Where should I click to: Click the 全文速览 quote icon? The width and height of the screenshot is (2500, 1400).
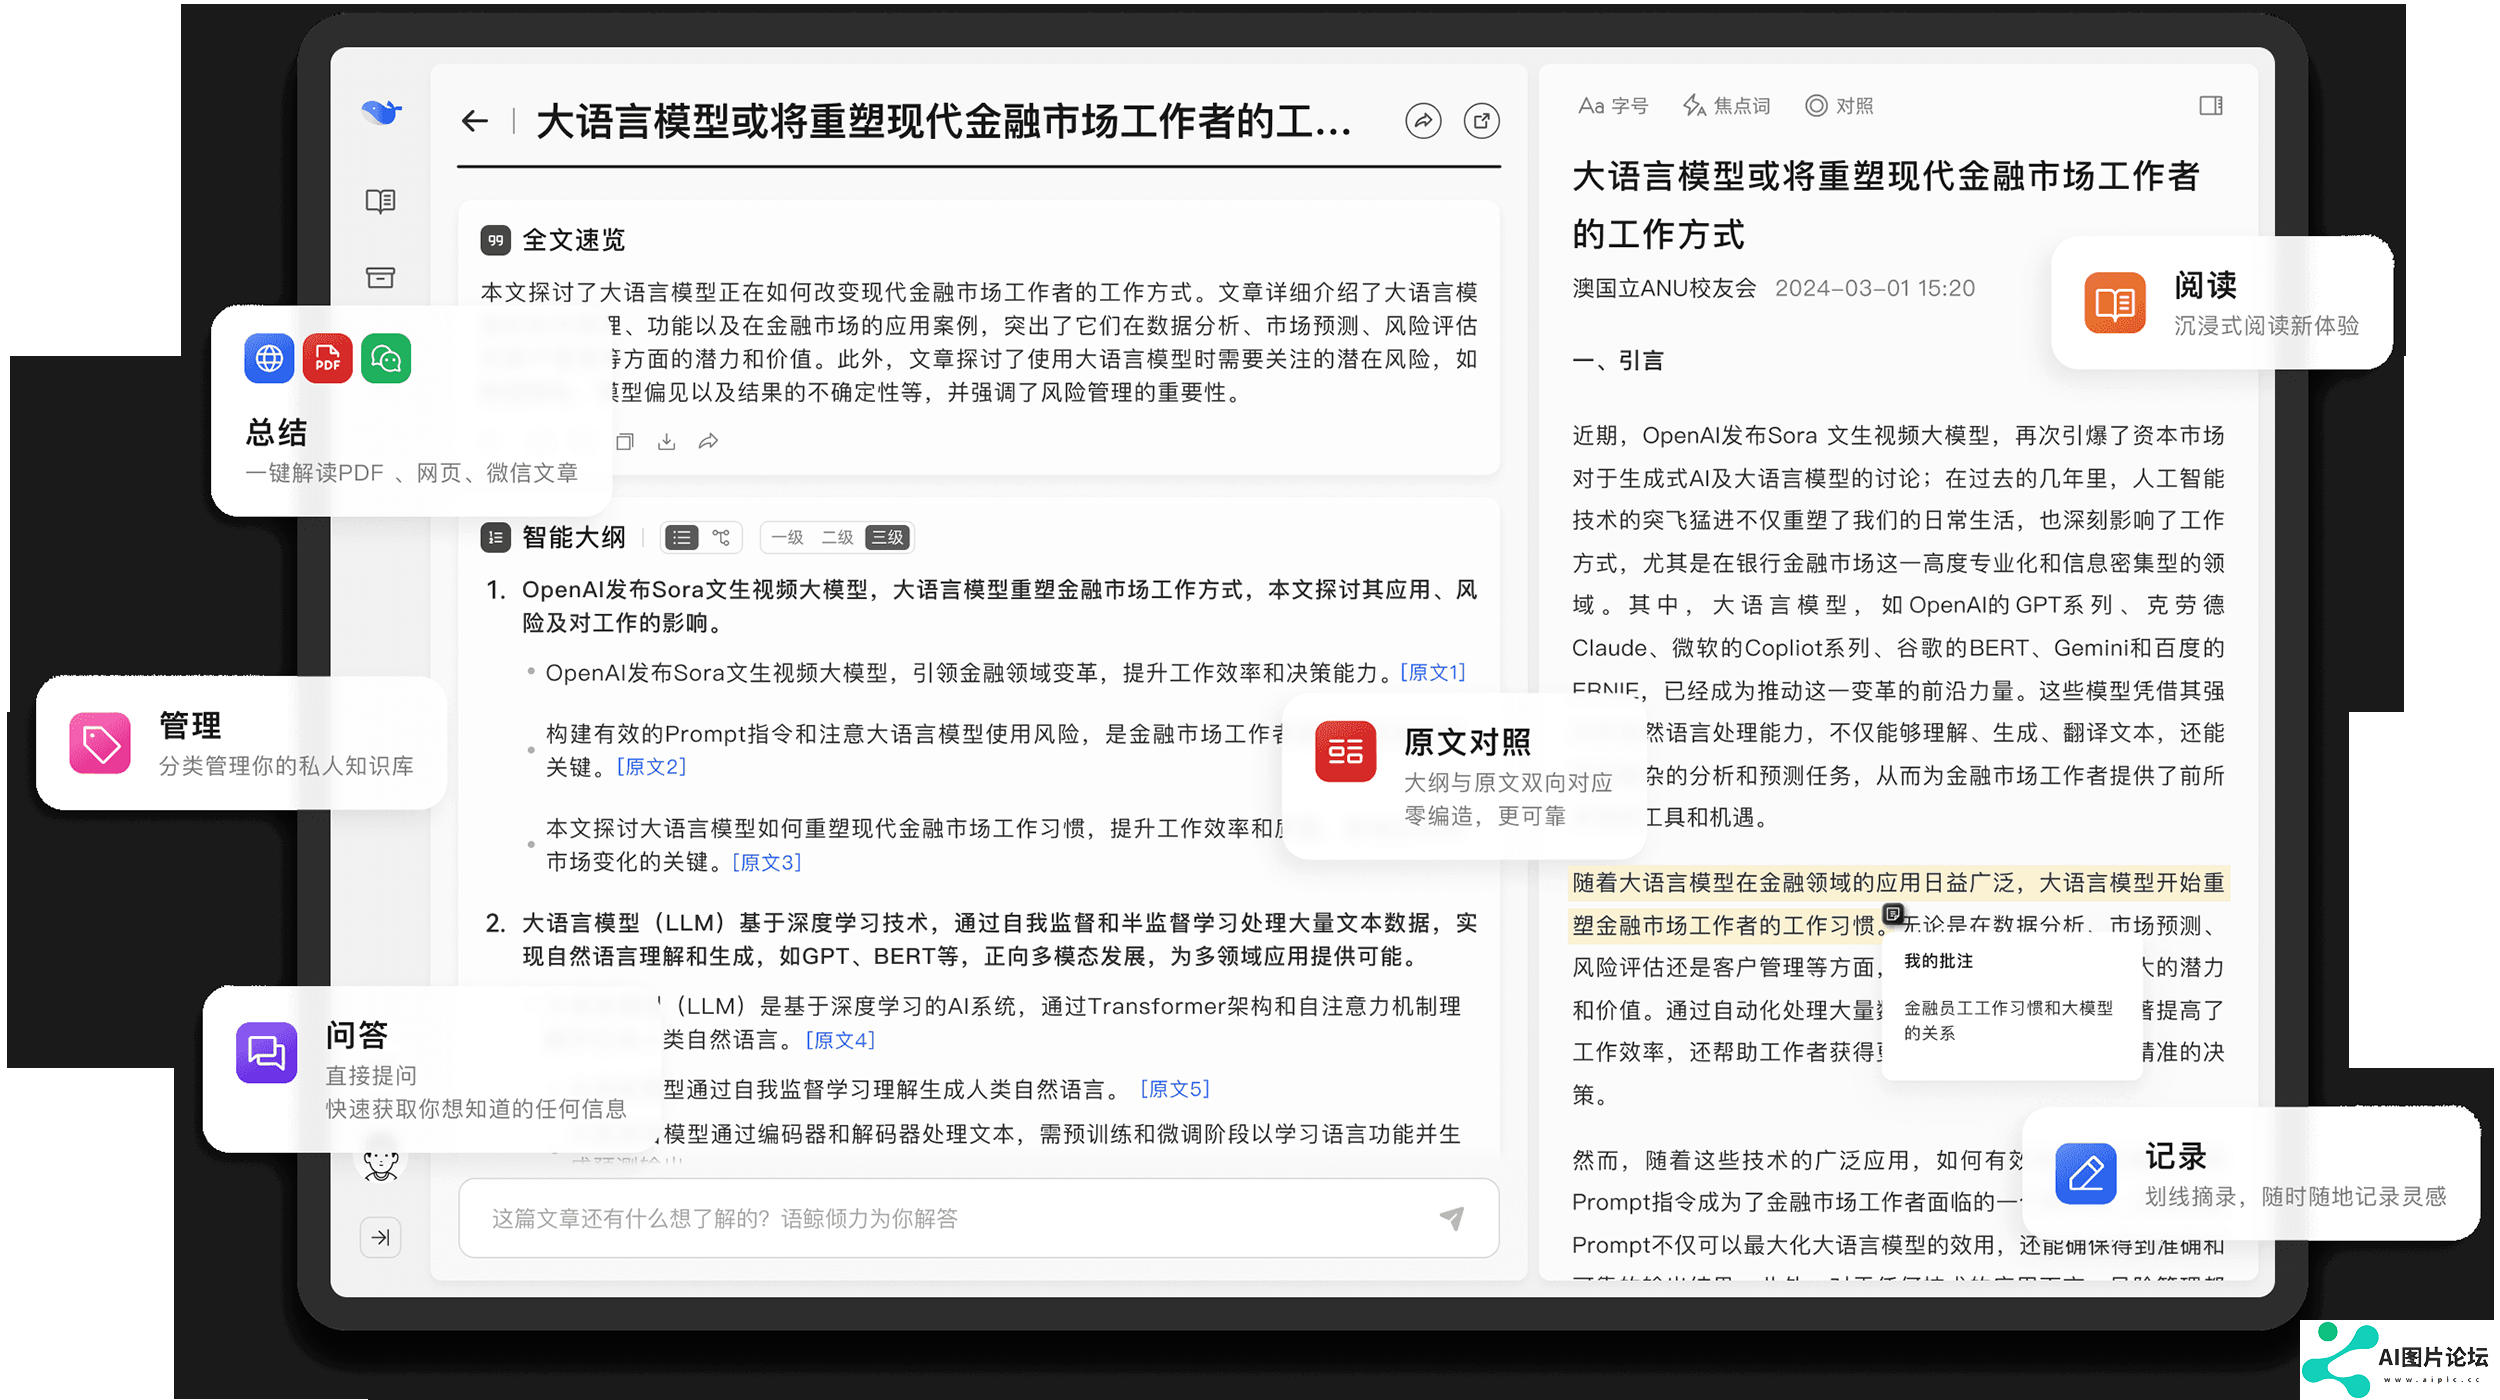tap(495, 240)
